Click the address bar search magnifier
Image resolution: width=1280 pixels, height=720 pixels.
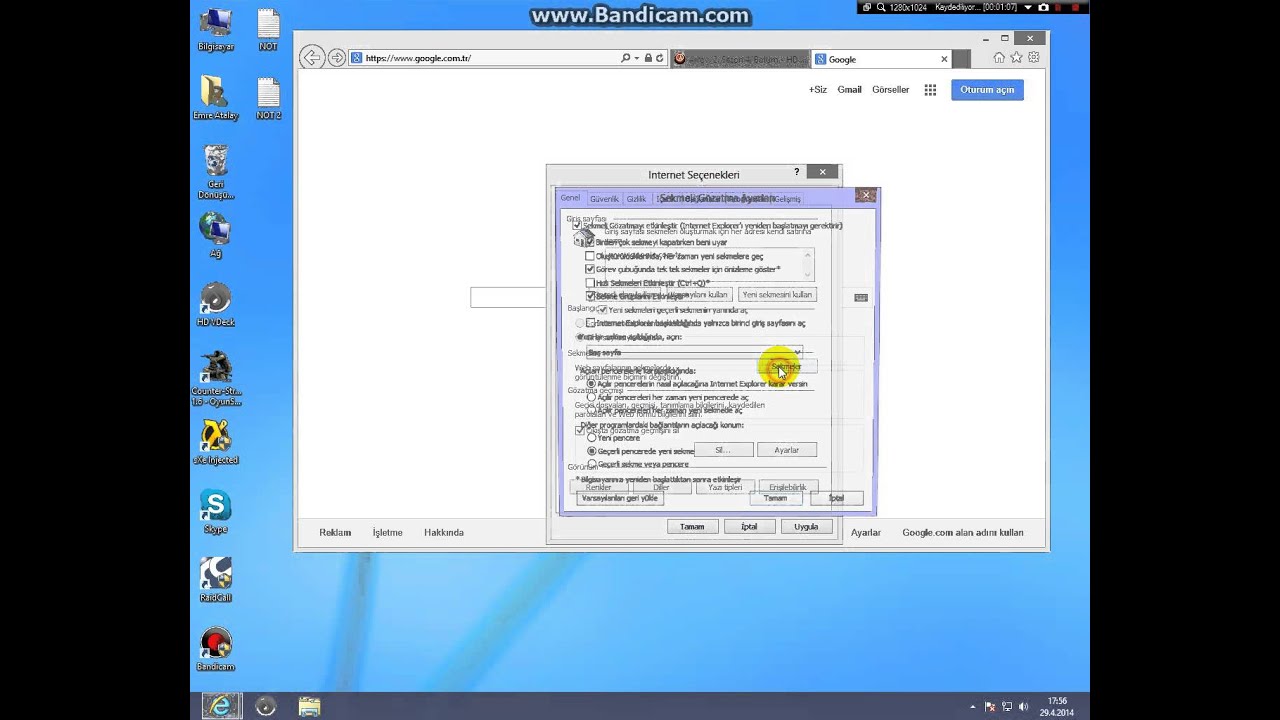[x=625, y=58]
